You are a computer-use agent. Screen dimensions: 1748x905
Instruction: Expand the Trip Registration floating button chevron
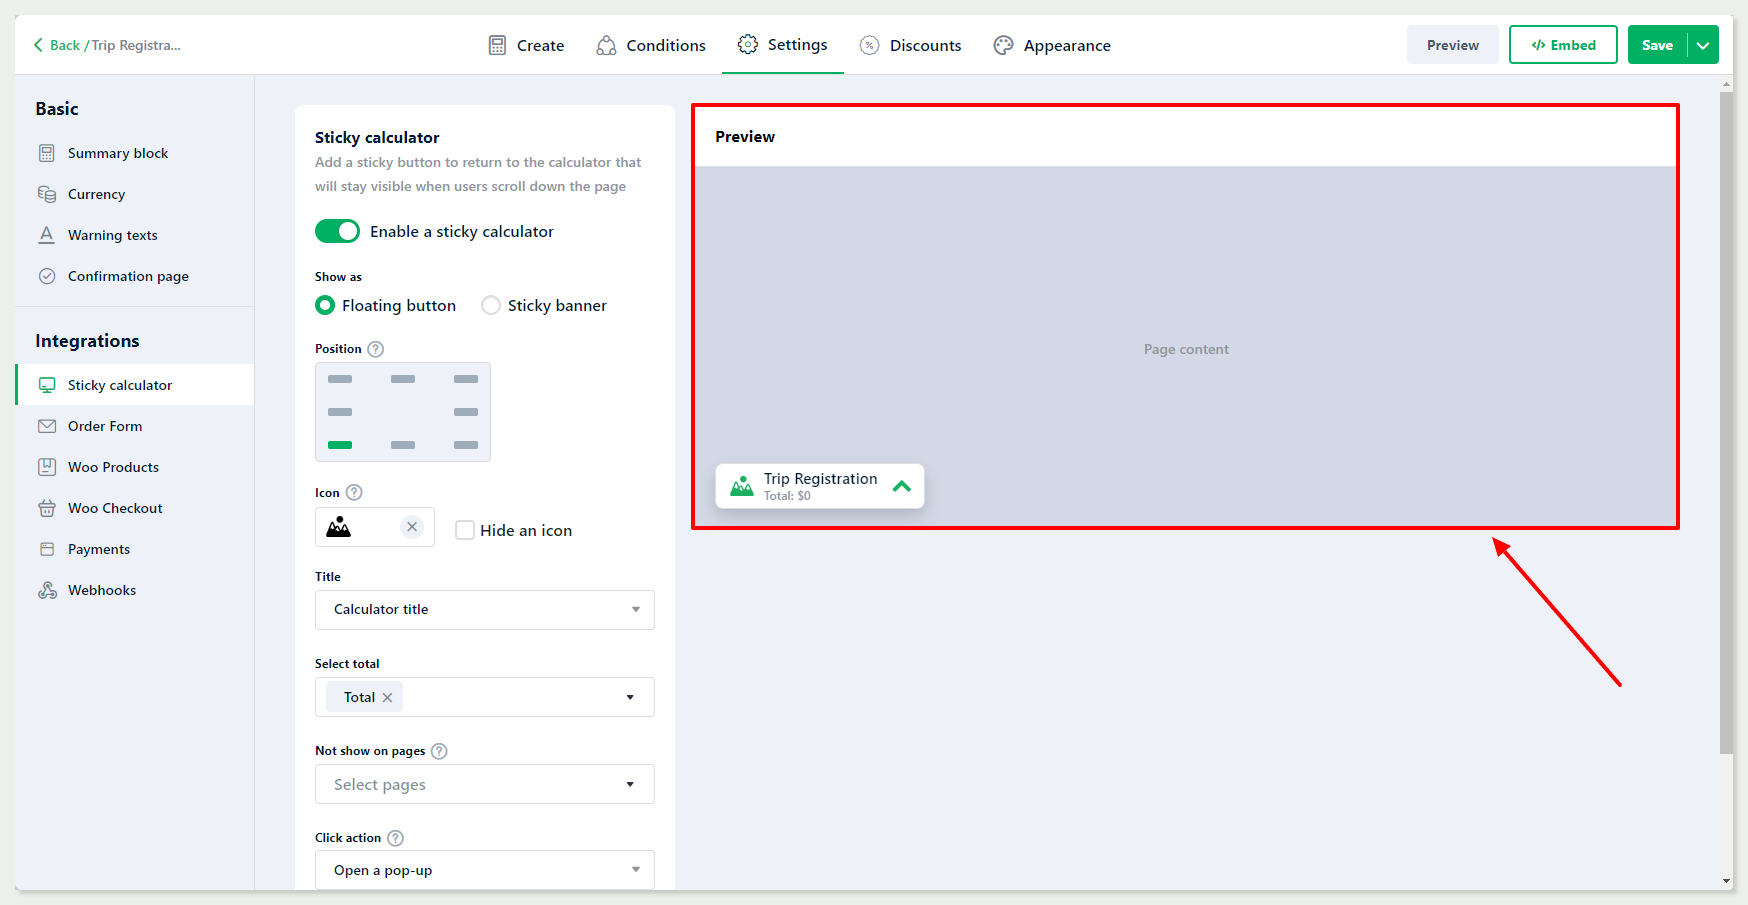[901, 486]
